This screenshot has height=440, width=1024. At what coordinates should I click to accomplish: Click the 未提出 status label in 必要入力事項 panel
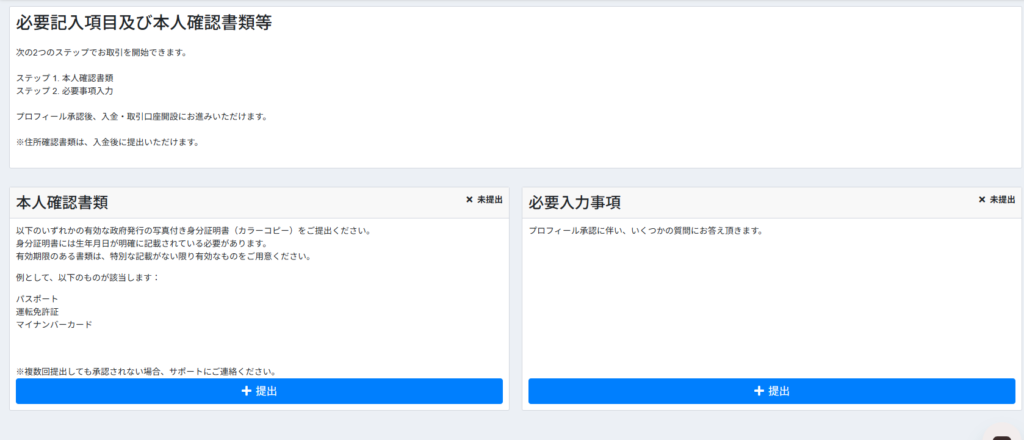[1002, 200]
